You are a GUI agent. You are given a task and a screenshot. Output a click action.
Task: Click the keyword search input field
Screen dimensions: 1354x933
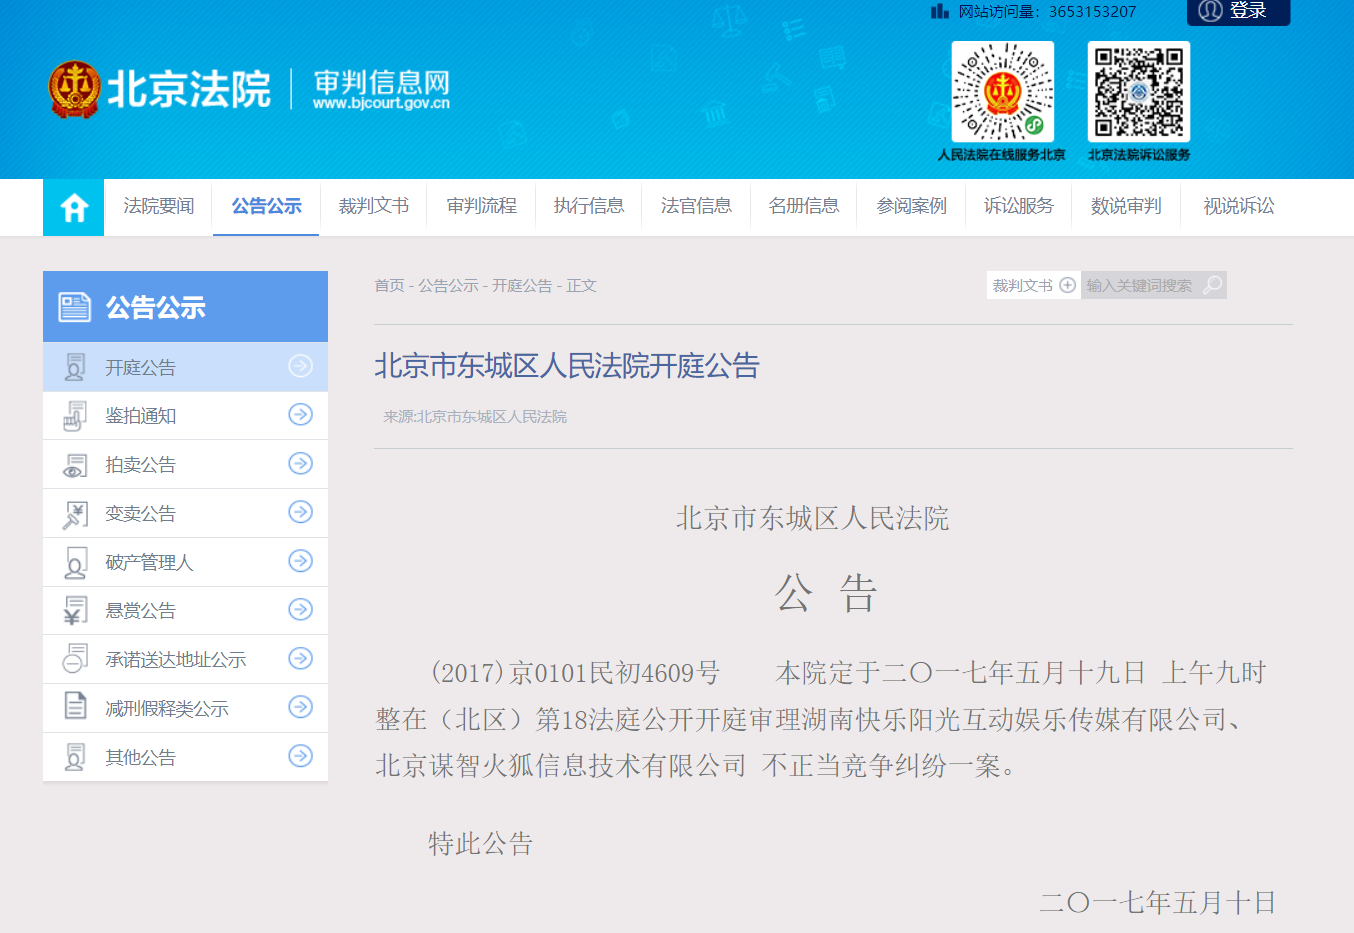(1140, 285)
